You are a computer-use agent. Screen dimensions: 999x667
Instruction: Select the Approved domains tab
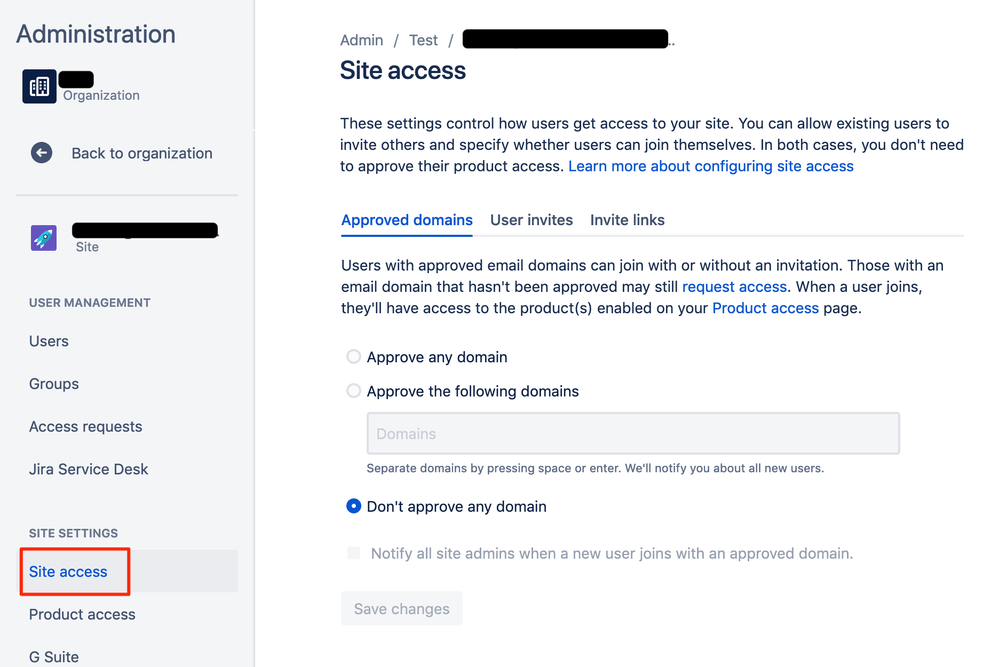point(407,220)
